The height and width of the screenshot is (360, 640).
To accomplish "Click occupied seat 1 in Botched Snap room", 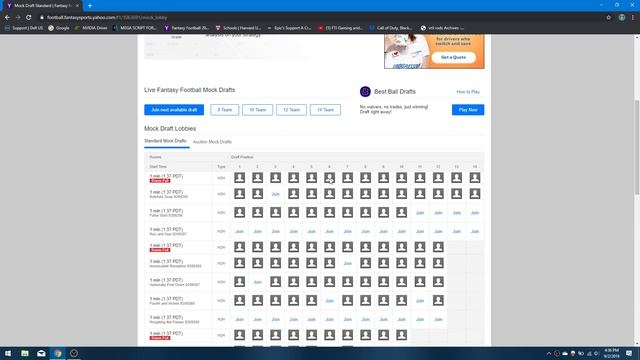I will (240, 193).
